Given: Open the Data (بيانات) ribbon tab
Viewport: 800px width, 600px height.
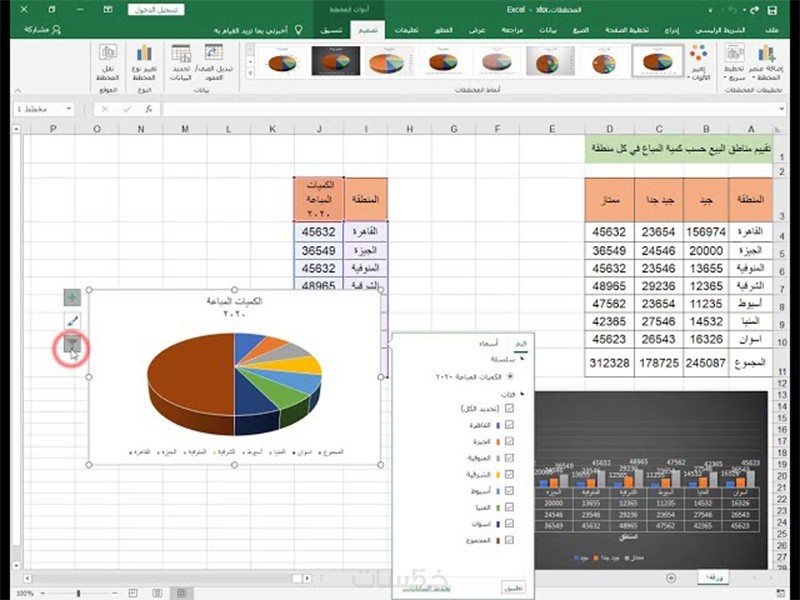Looking at the screenshot, I should click(x=548, y=30).
